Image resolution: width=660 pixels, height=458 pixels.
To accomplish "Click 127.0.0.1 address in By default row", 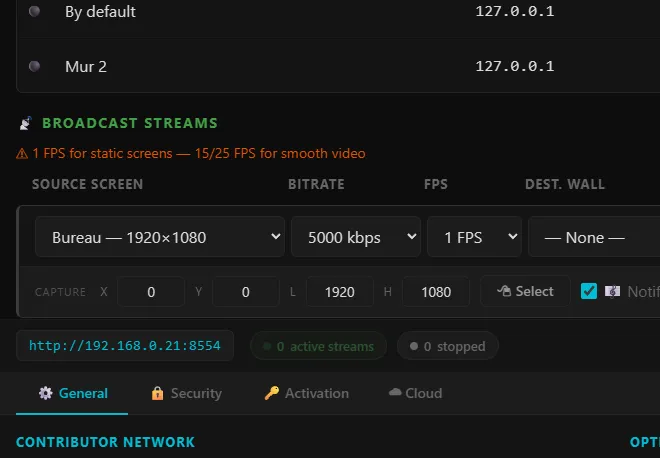I will [x=514, y=11].
